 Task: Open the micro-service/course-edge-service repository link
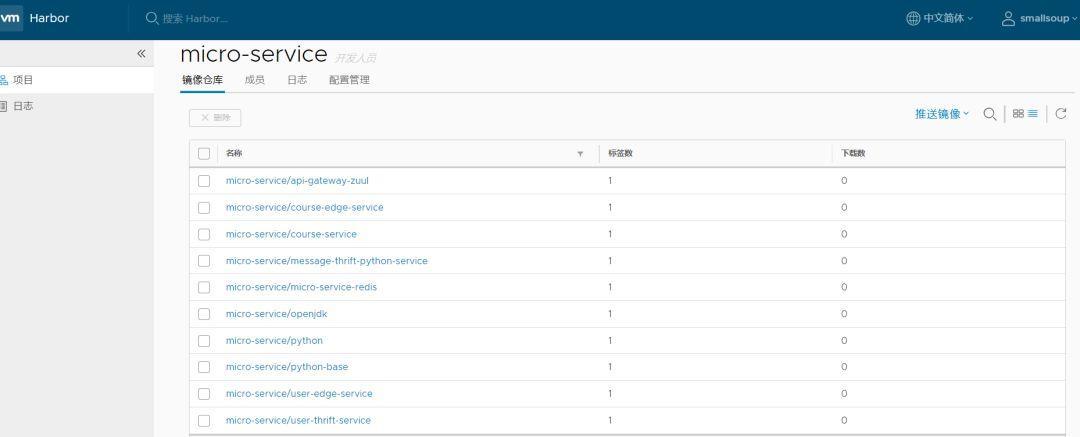pos(304,207)
